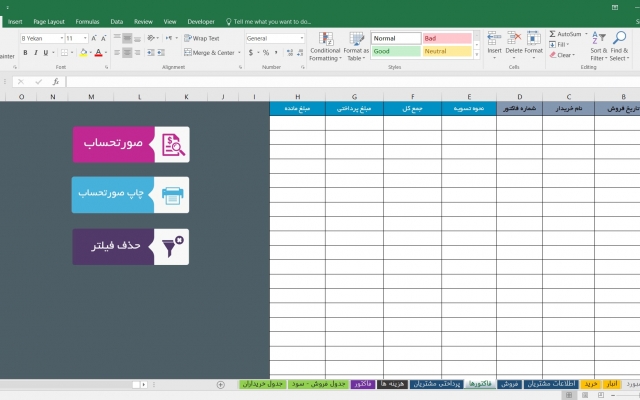640x400 pixels.
Task: Apply Normal cell style
Action: point(396,38)
